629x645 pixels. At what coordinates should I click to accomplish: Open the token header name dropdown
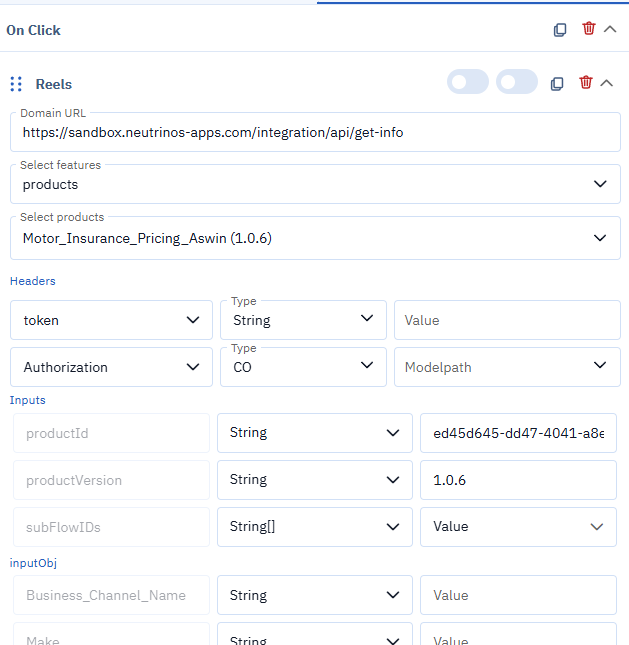[x=111, y=320]
